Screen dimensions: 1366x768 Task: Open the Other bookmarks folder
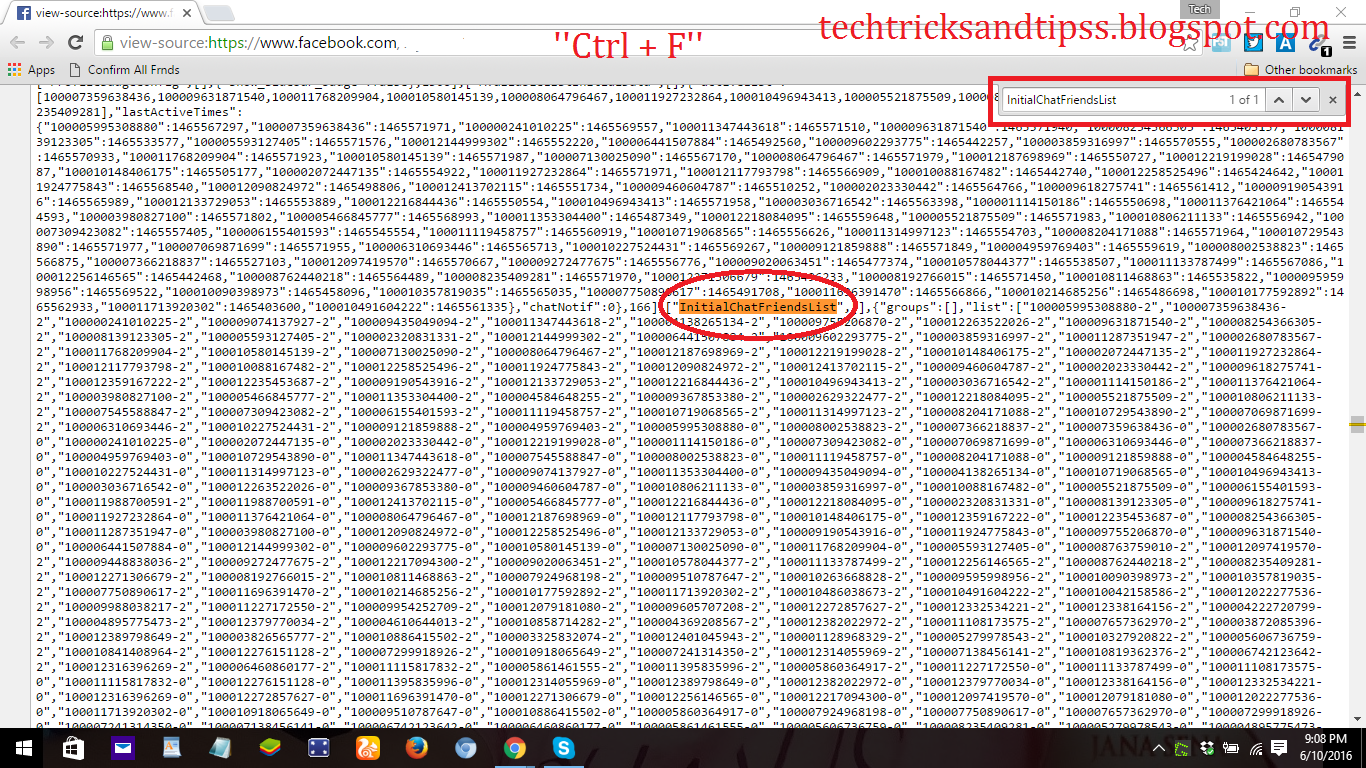point(1301,70)
